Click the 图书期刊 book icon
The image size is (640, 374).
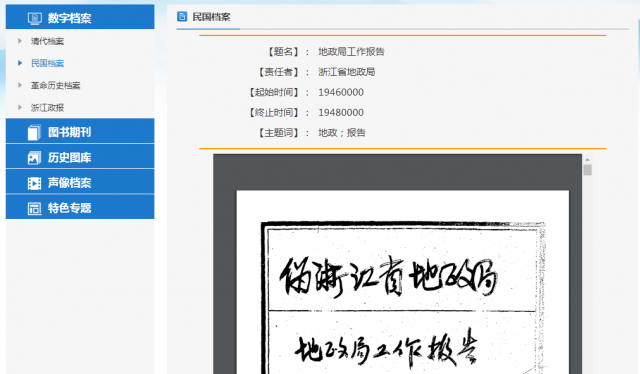click(34, 132)
